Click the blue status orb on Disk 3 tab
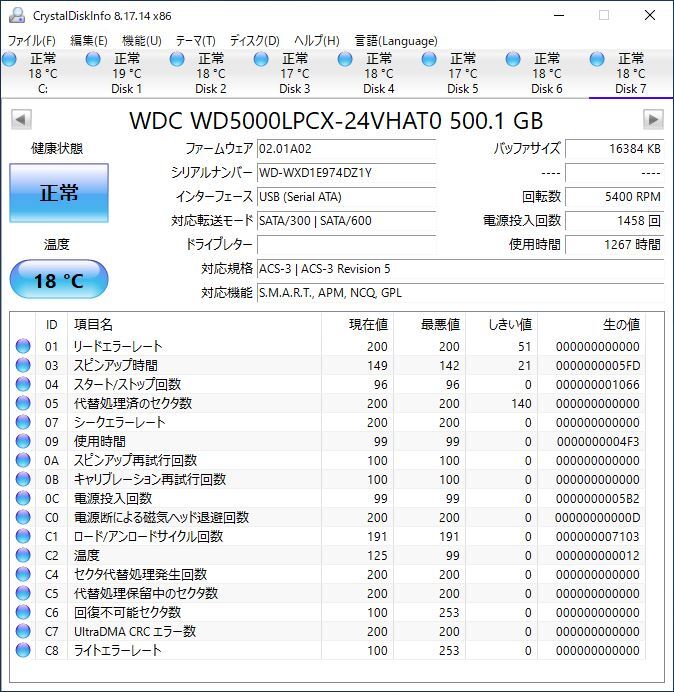This screenshot has height=692, width=674. (261, 59)
